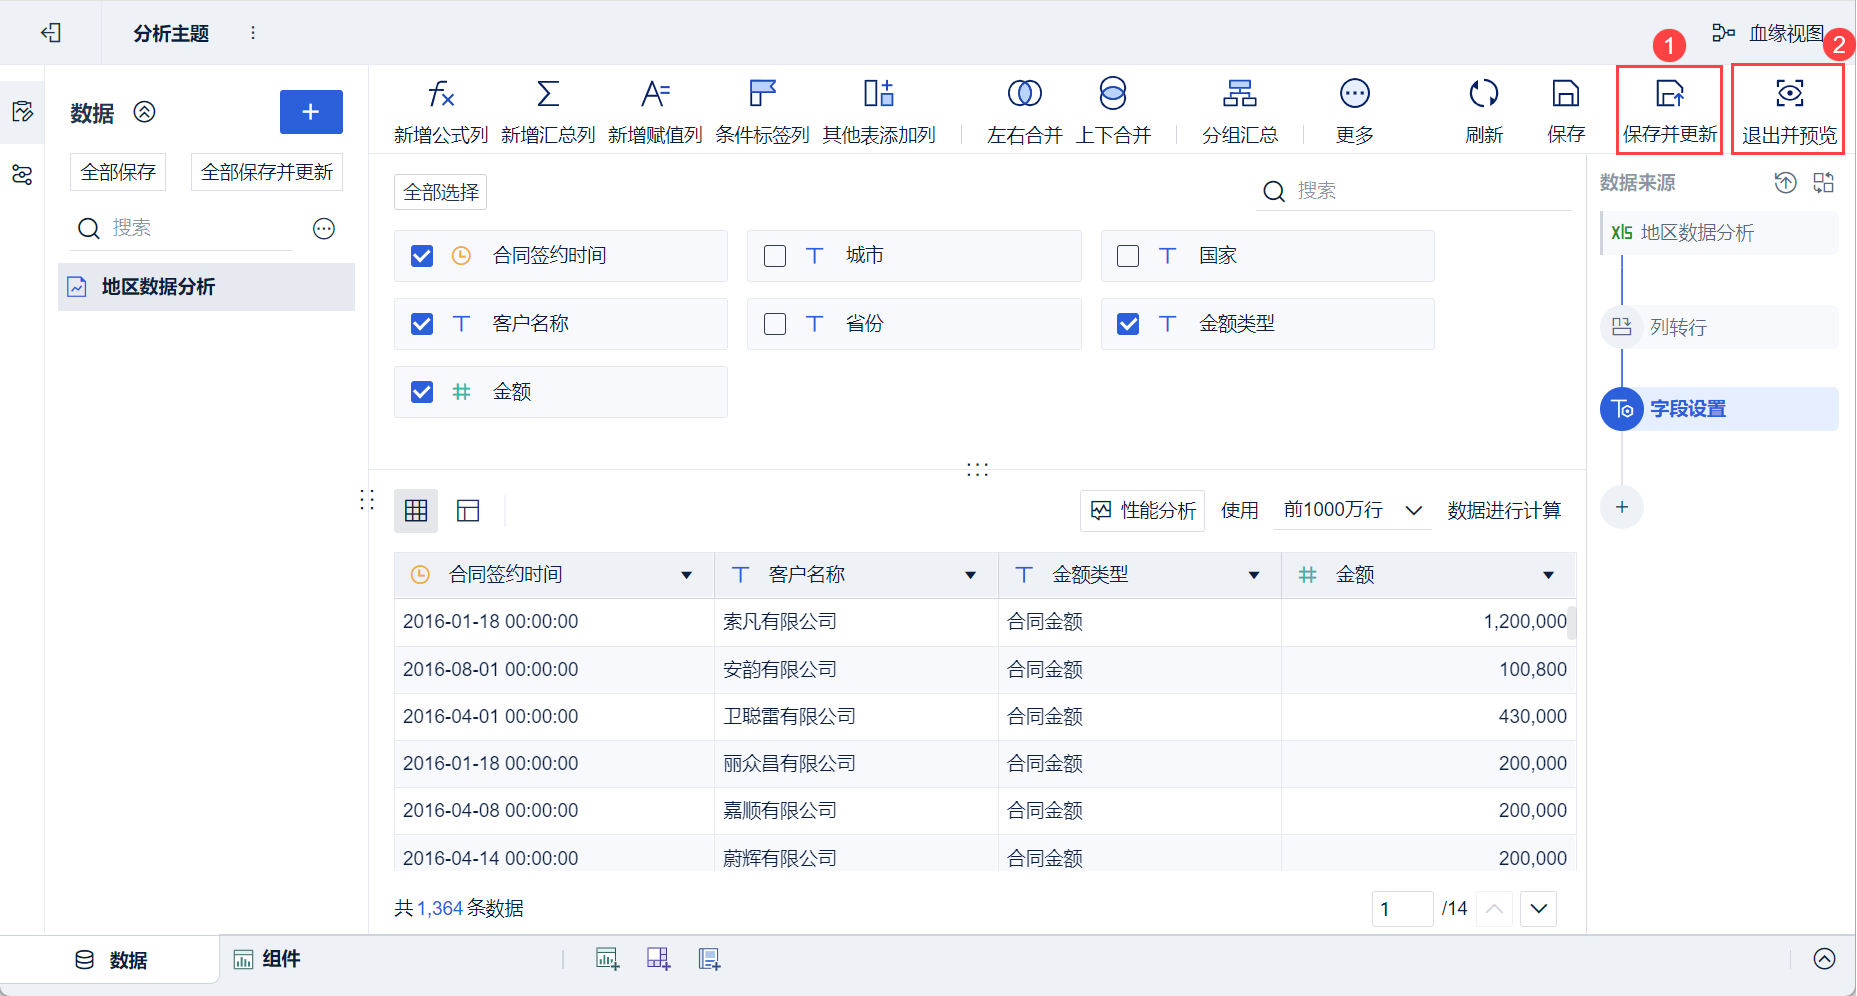
Task: Click the 新增汇总列 sigma icon
Action: coord(548,94)
